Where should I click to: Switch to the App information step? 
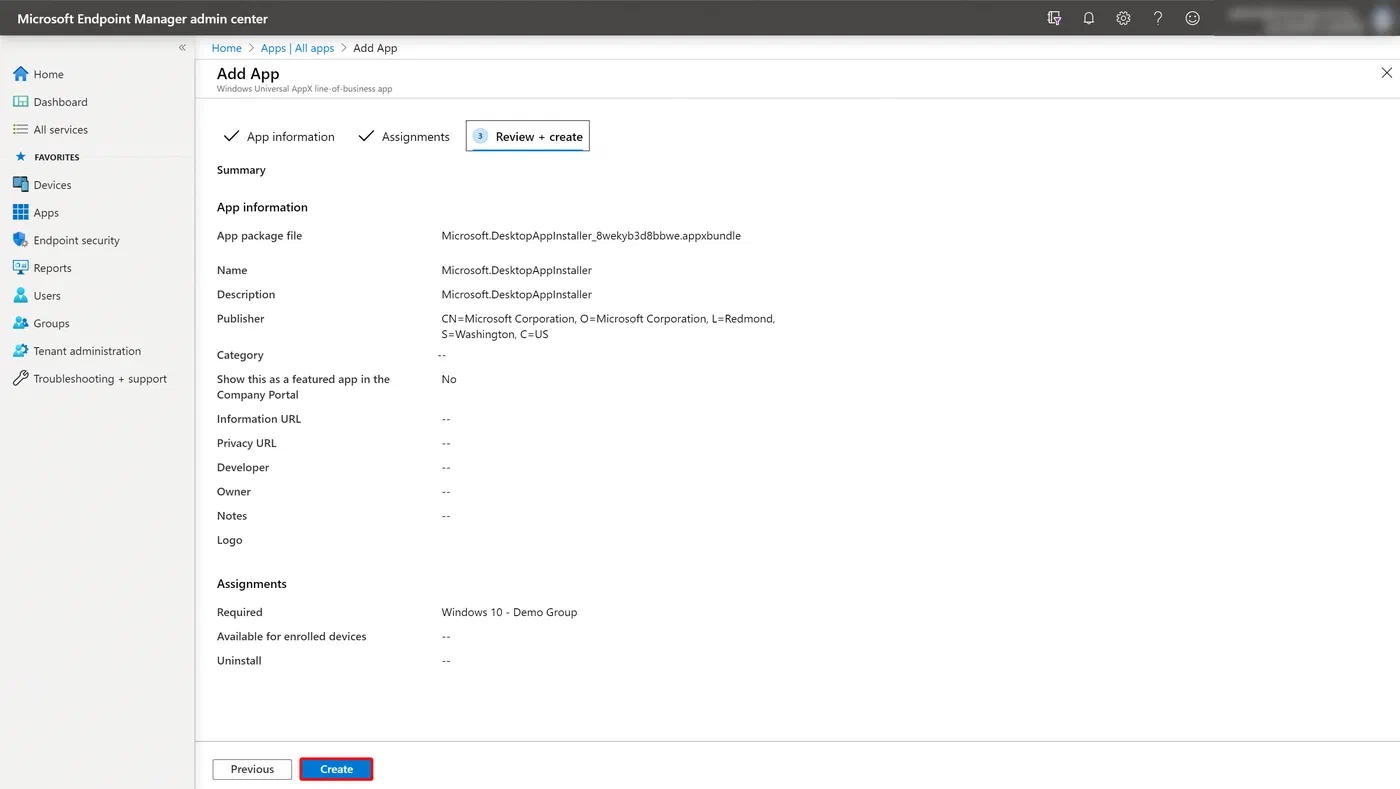pos(279,137)
